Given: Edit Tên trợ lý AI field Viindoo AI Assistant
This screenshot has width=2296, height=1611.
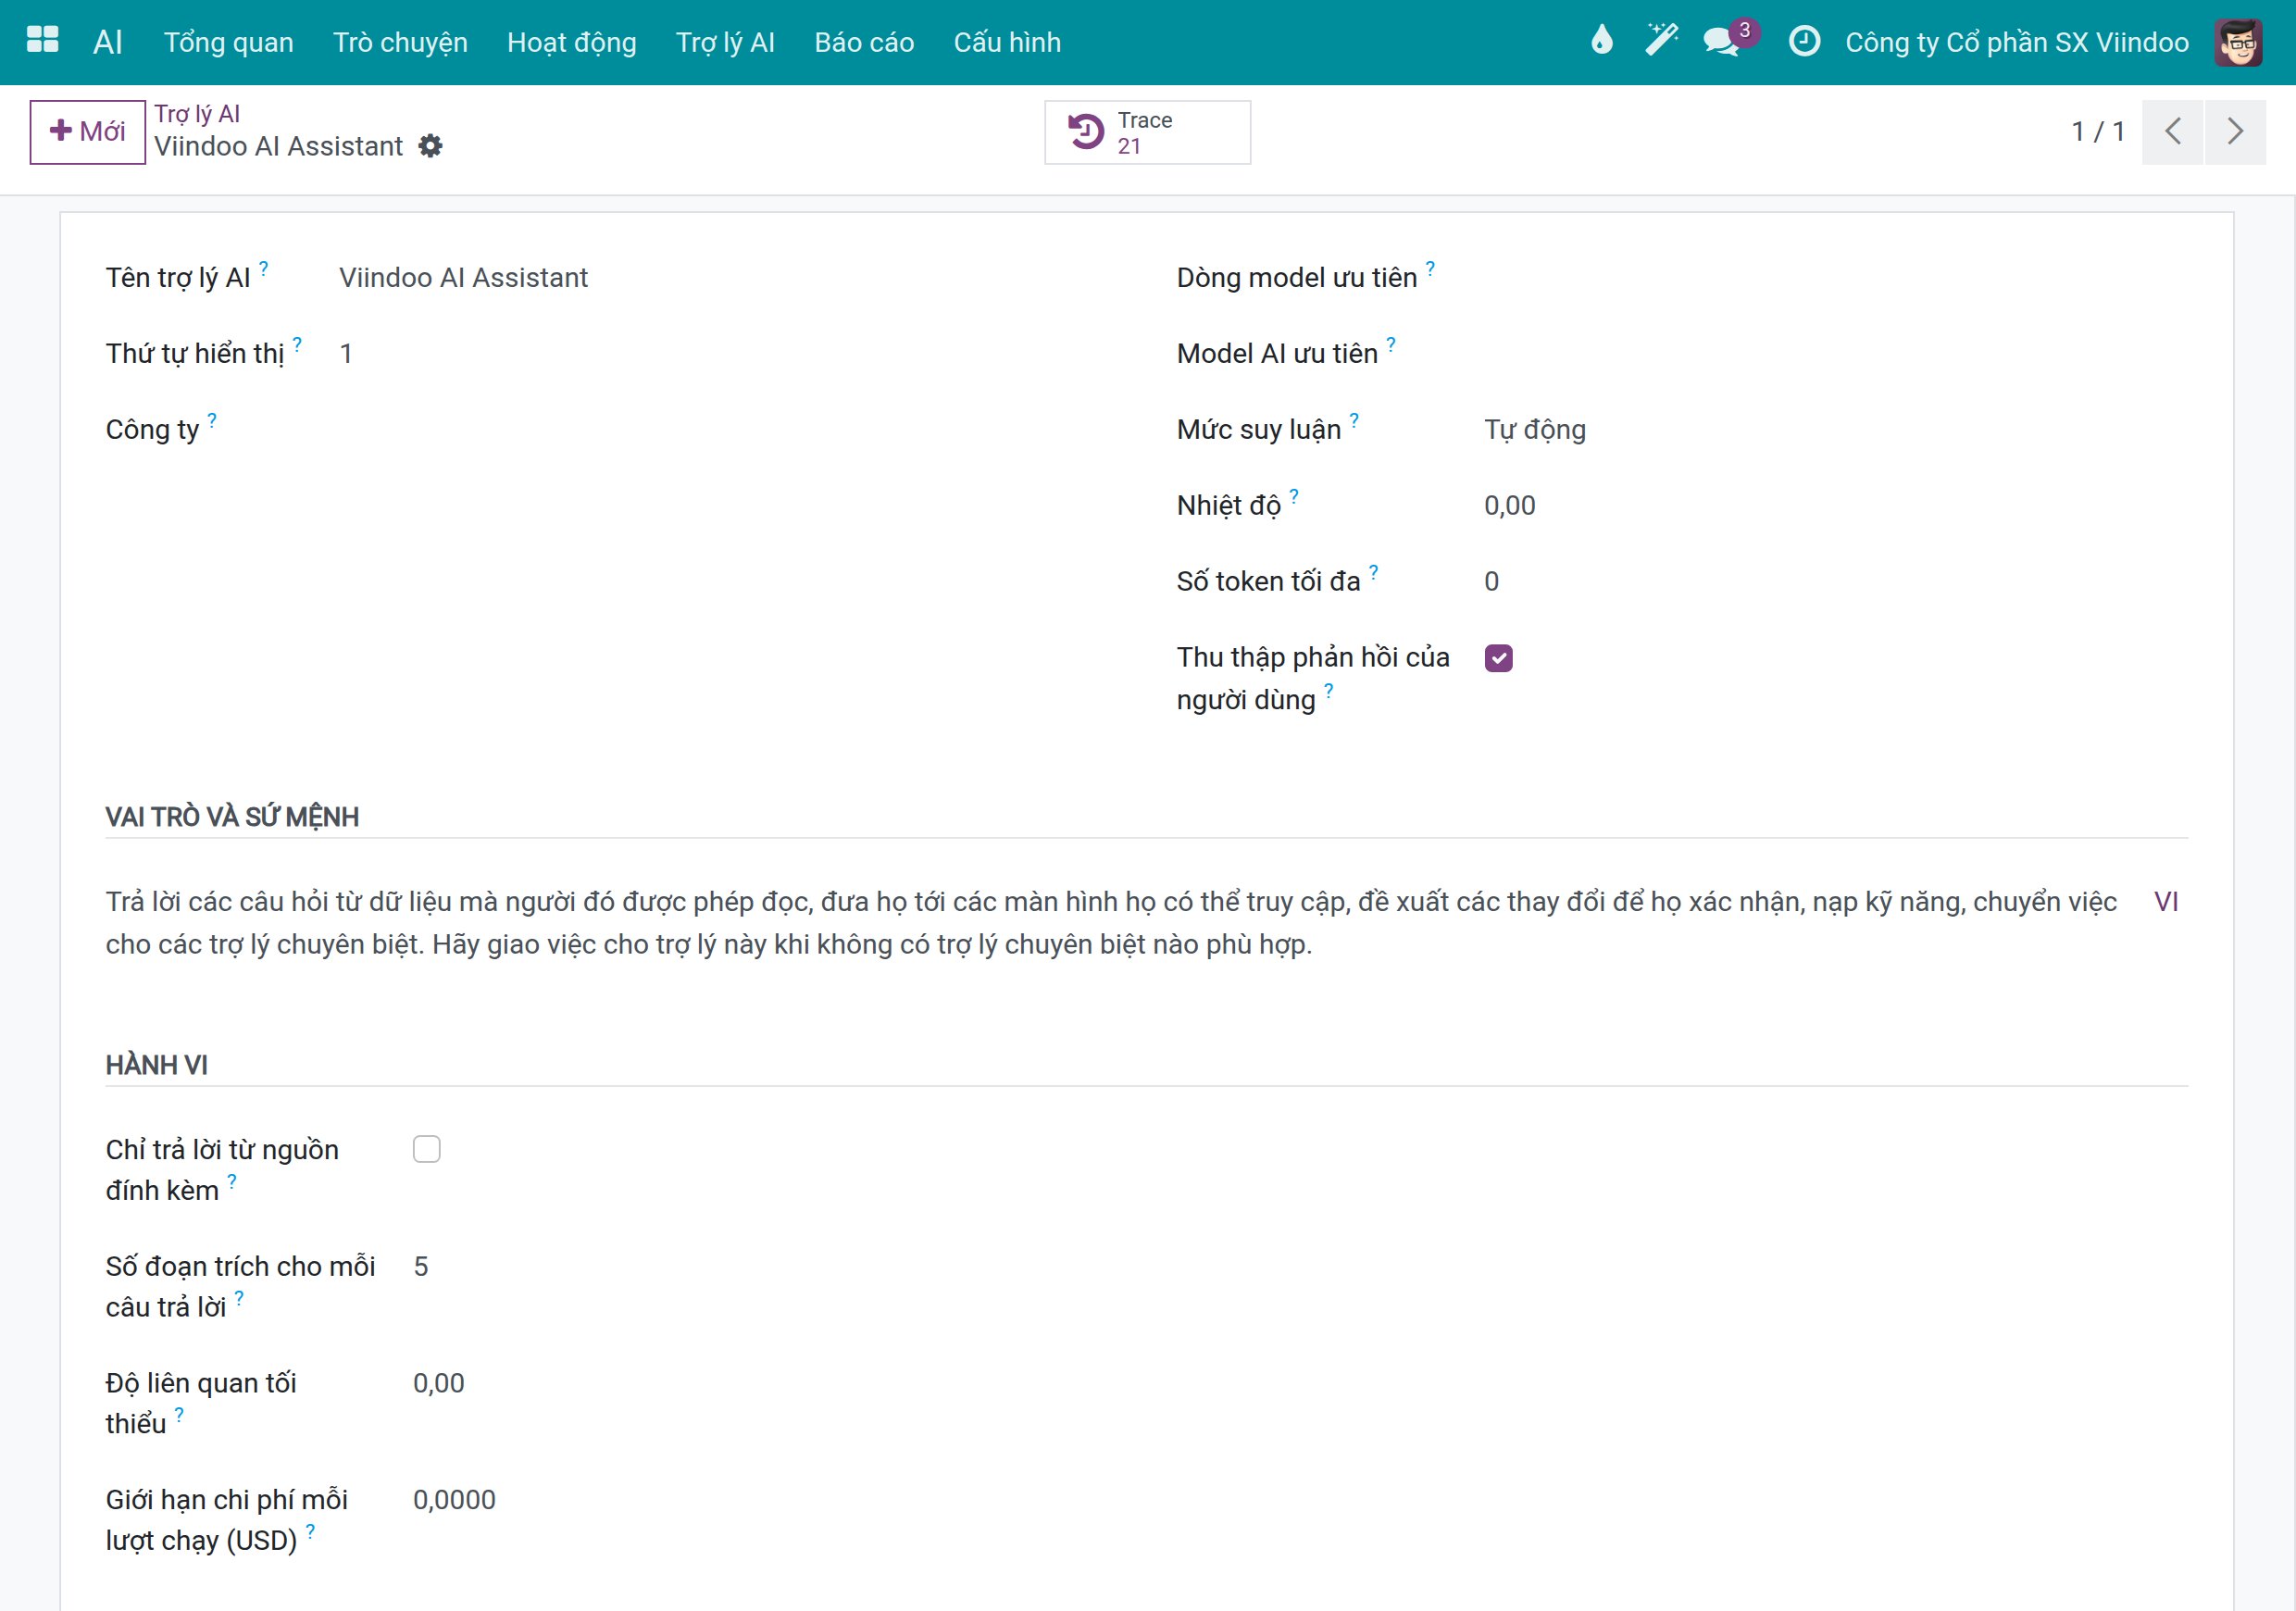Looking at the screenshot, I should point(728,278).
